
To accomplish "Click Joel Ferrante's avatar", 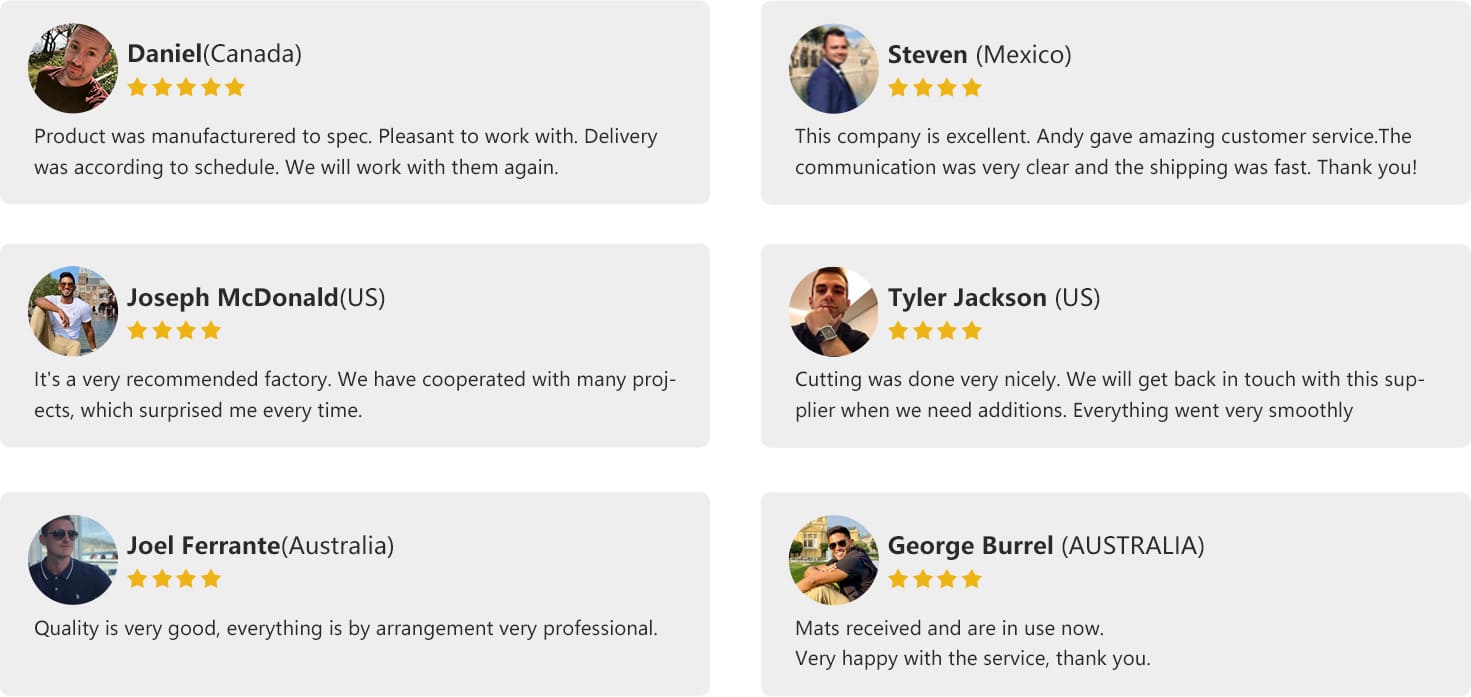I will pyautogui.click(x=73, y=559).
